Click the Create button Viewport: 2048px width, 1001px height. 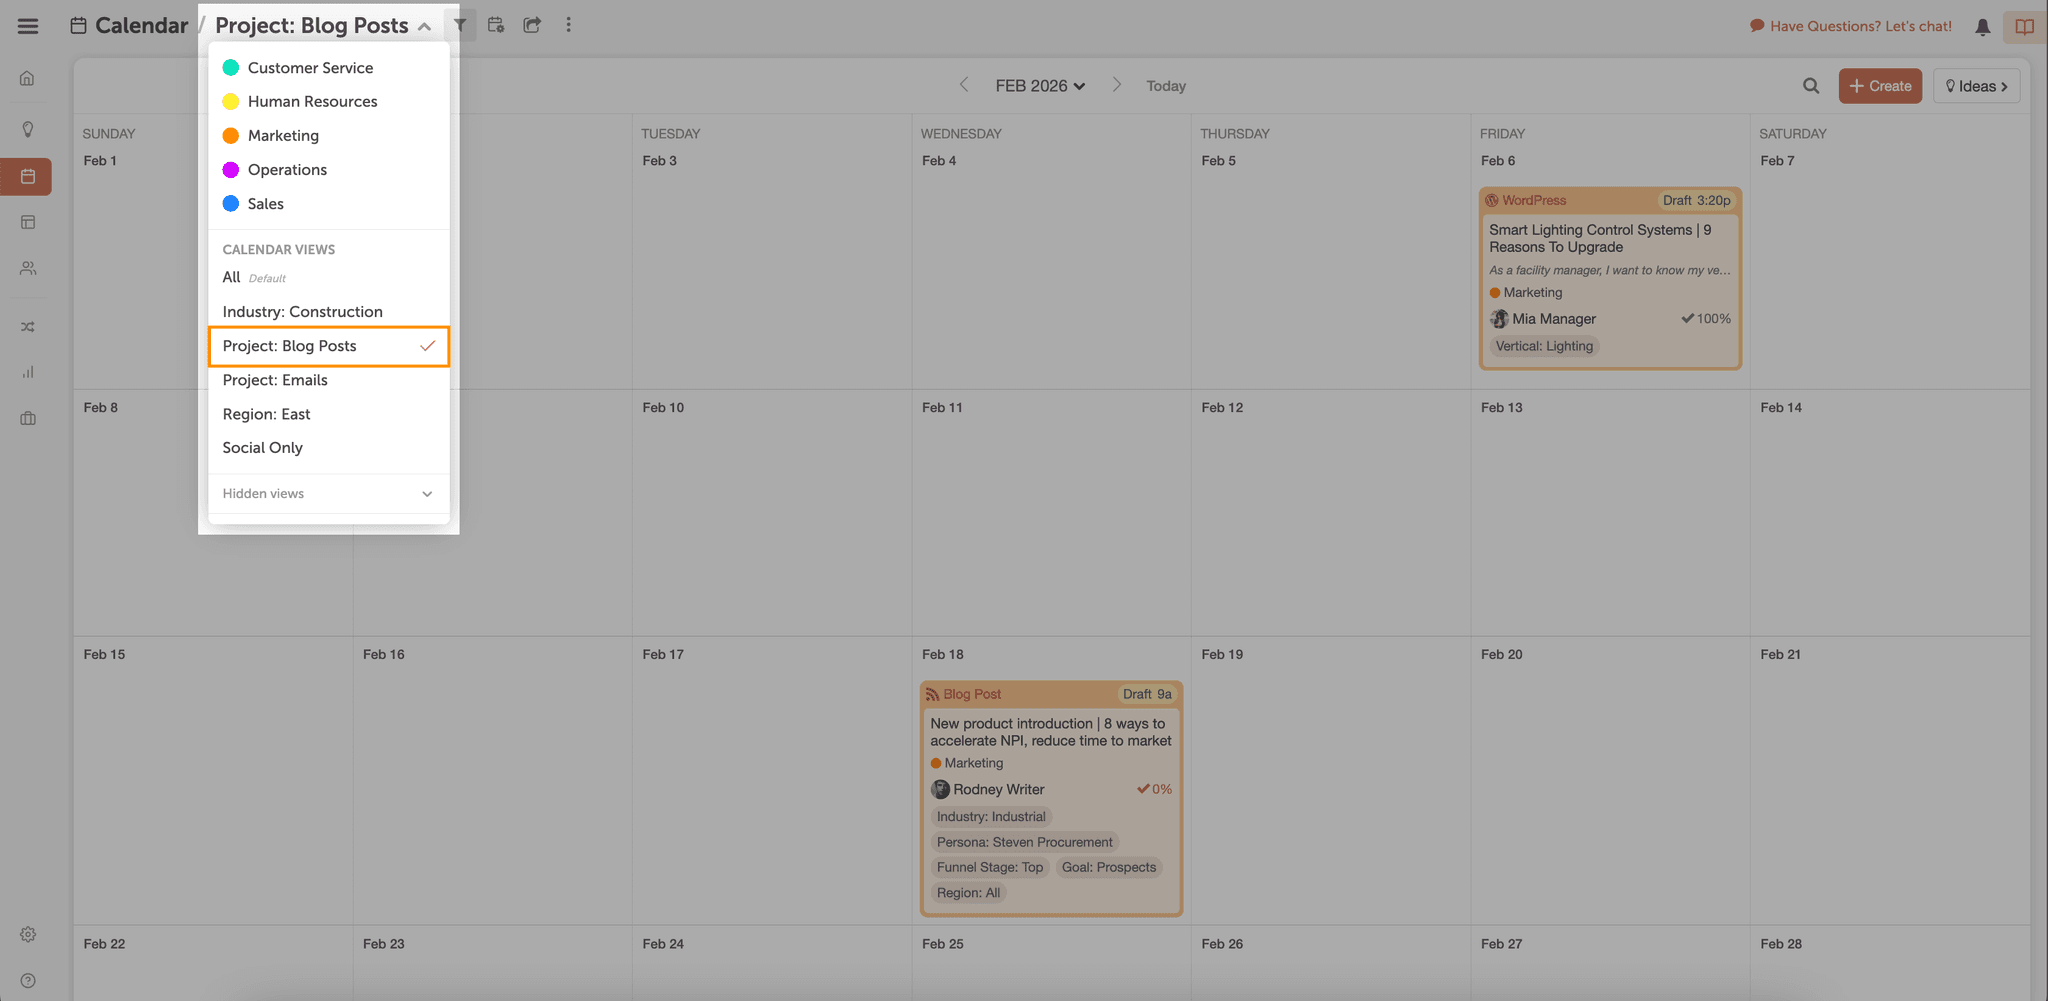[1880, 85]
